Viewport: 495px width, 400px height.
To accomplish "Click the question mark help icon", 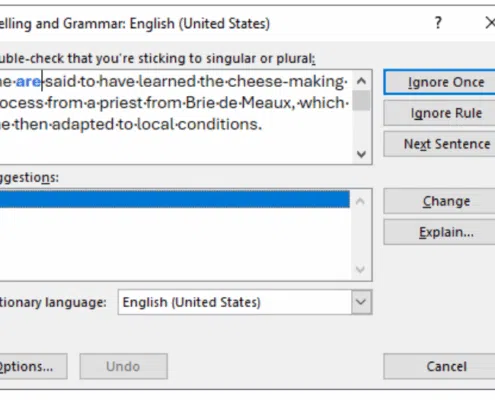I will (438, 23).
